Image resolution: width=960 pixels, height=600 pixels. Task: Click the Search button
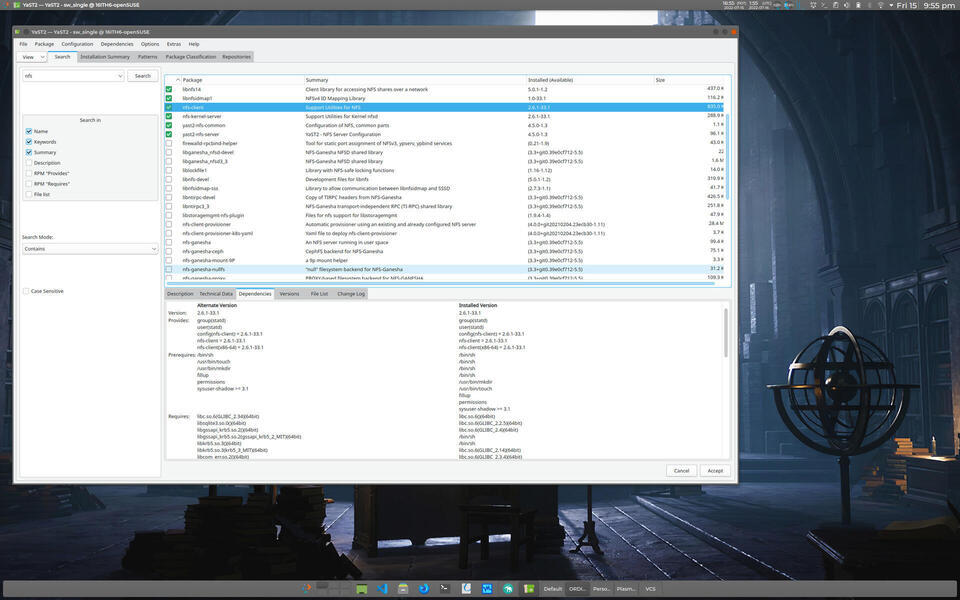tap(143, 76)
